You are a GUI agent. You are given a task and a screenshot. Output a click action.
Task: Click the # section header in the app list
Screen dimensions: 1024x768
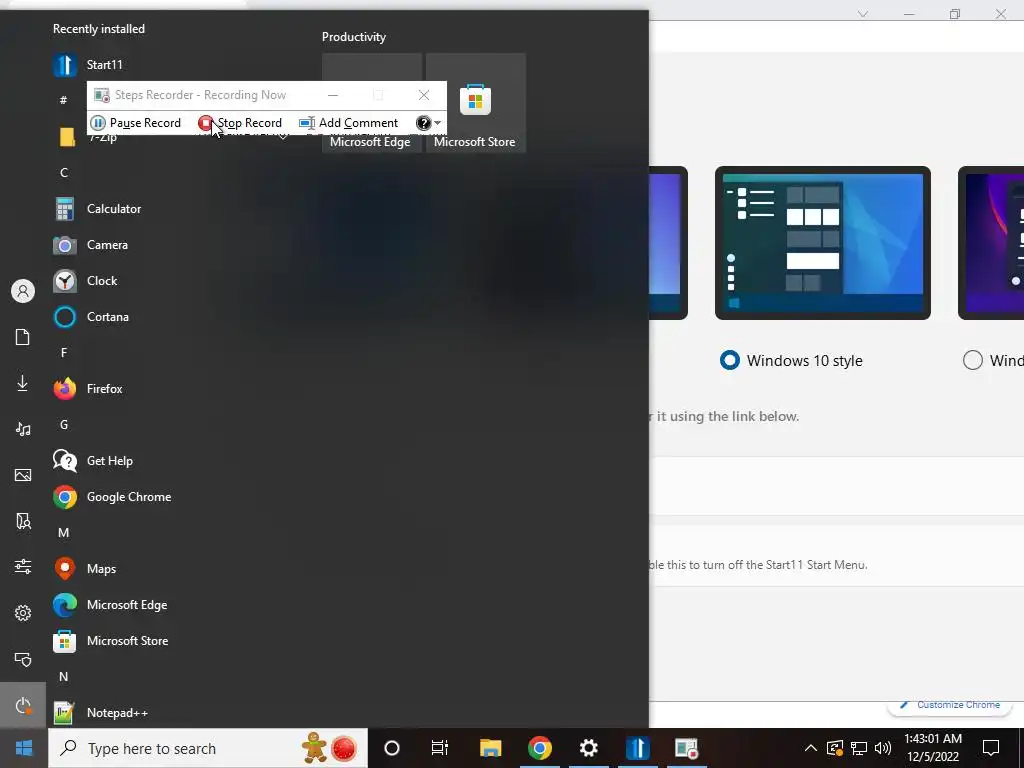[63, 100]
